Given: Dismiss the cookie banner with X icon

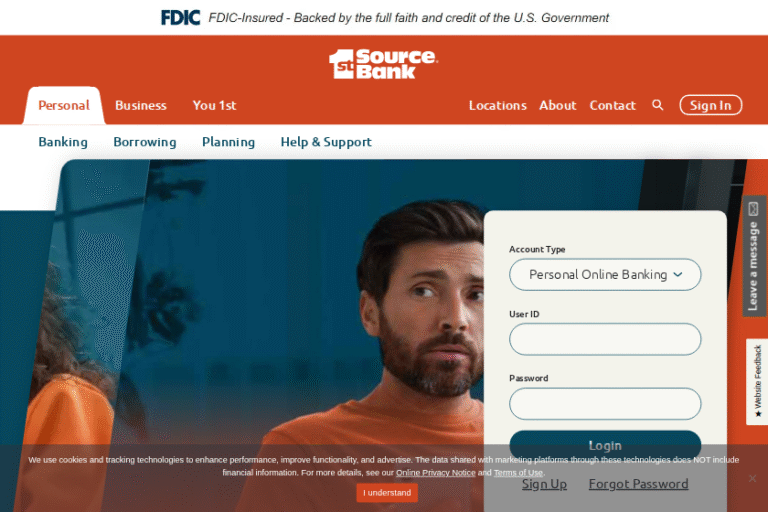Looking at the screenshot, I should 752,478.
